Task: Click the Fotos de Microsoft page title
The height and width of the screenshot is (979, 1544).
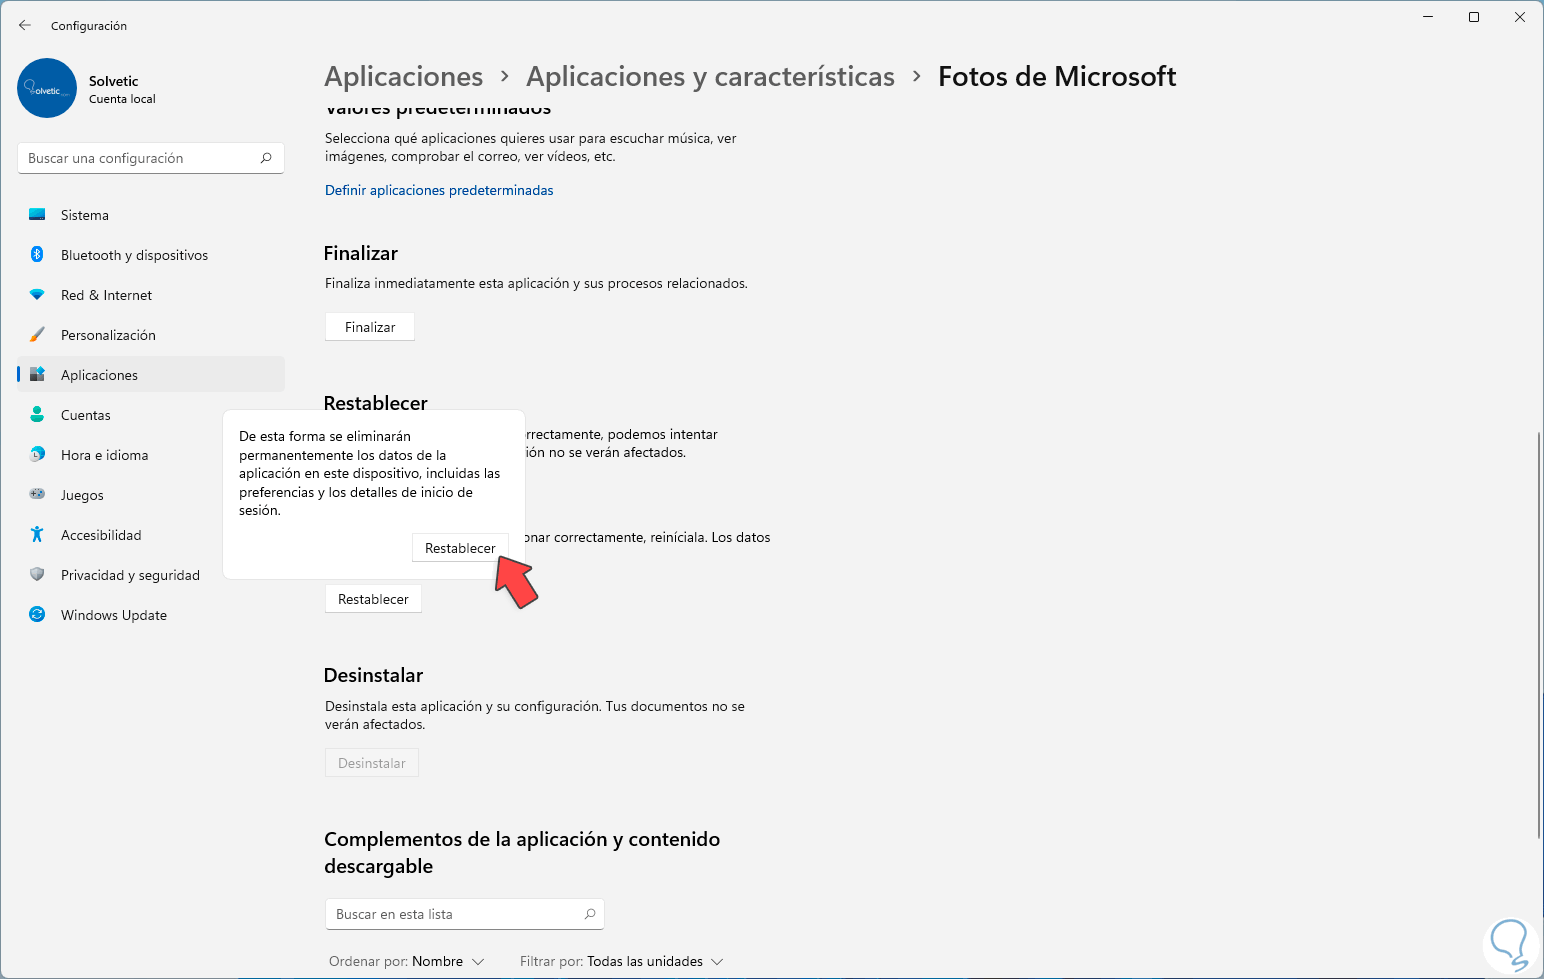Action: 1057,77
